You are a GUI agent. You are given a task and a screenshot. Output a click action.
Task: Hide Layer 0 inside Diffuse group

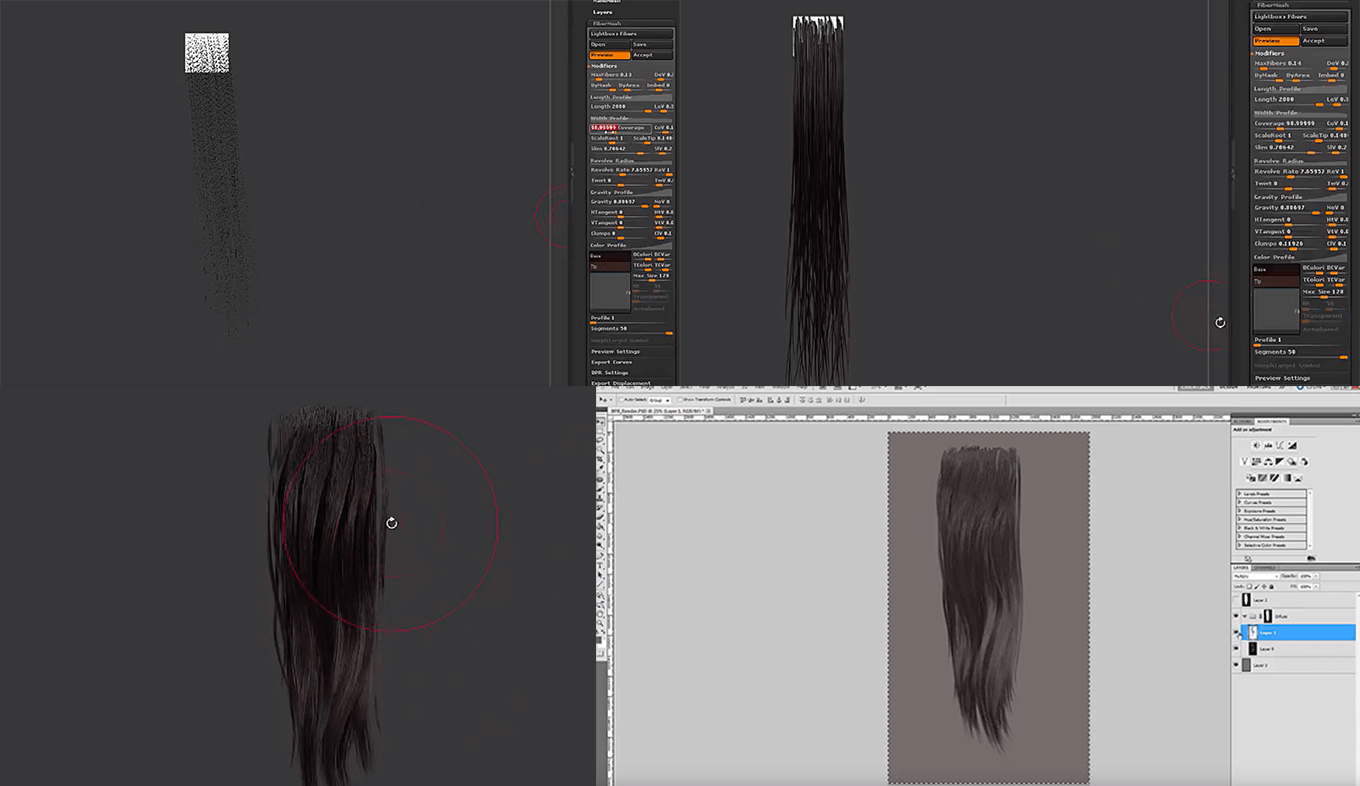pyautogui.click(x=1236, y=649)
